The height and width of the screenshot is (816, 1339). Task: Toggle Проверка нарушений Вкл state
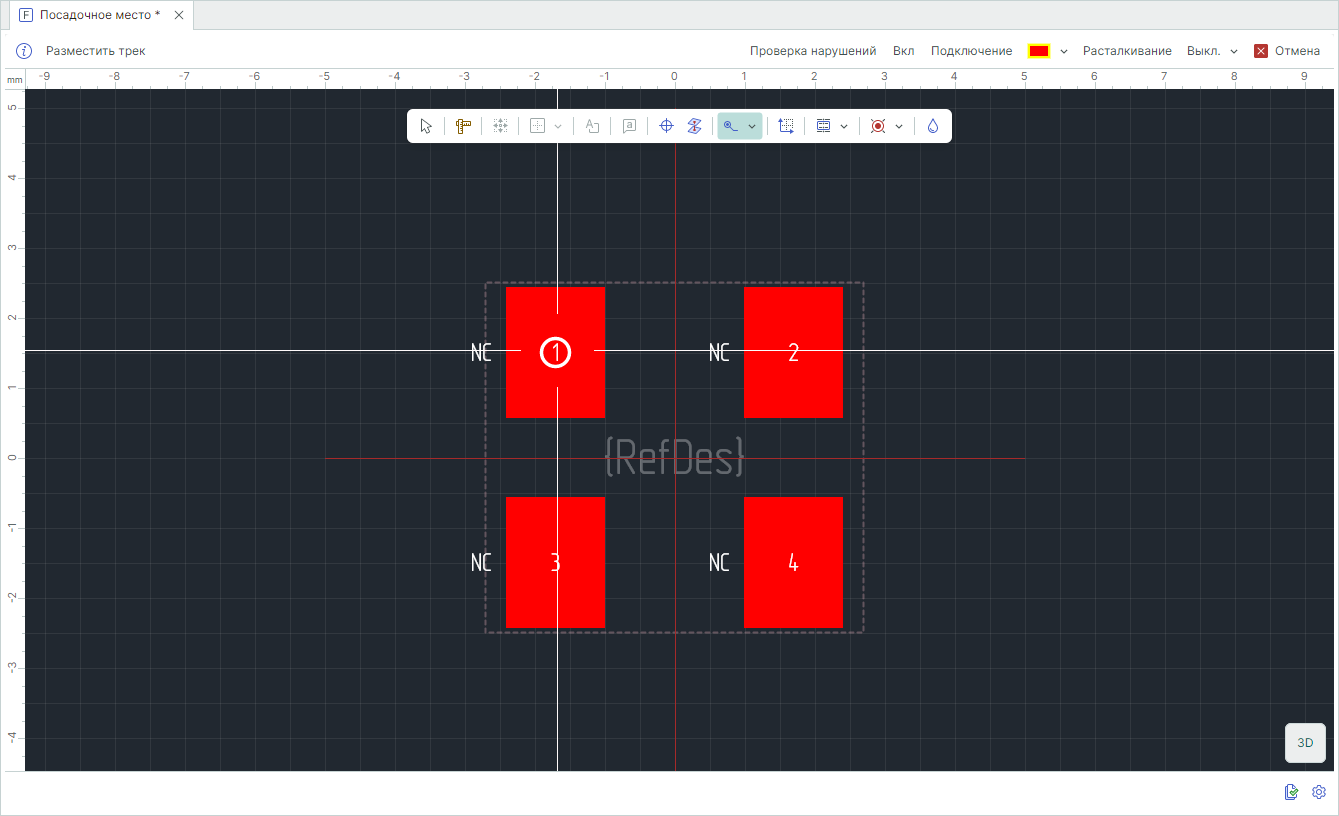(903, 51)
